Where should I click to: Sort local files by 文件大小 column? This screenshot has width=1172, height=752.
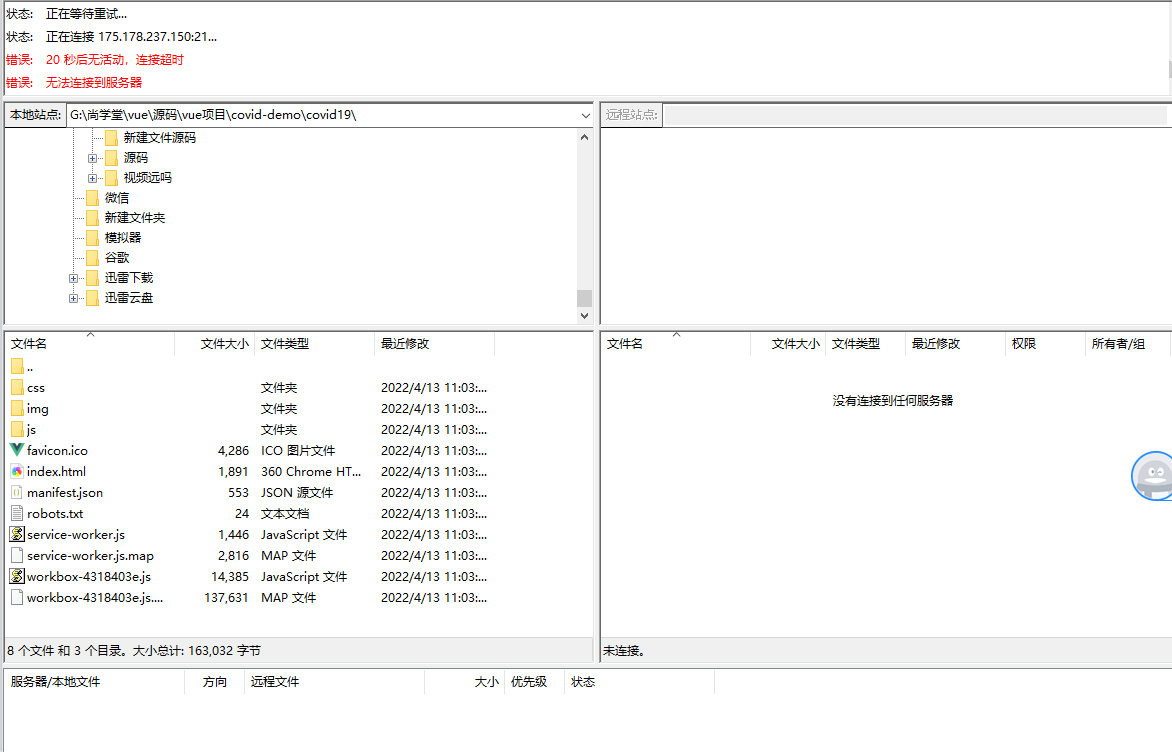click(x=215, y=344)
